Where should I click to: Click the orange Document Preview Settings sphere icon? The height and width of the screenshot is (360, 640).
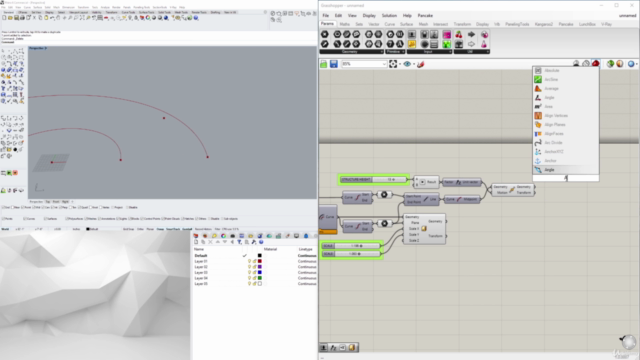coord(620,64)
